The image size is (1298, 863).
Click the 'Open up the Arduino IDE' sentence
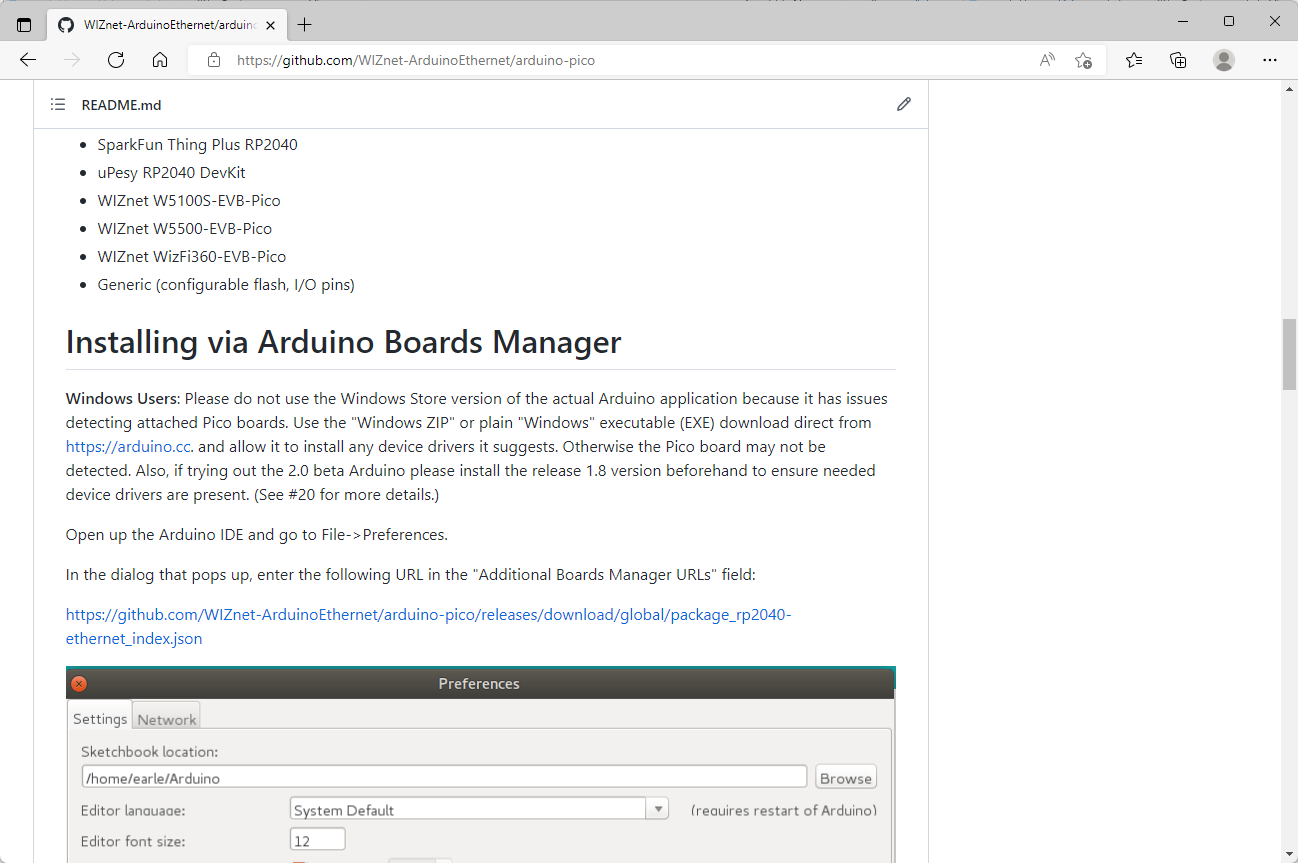click(x=257, y=534)
